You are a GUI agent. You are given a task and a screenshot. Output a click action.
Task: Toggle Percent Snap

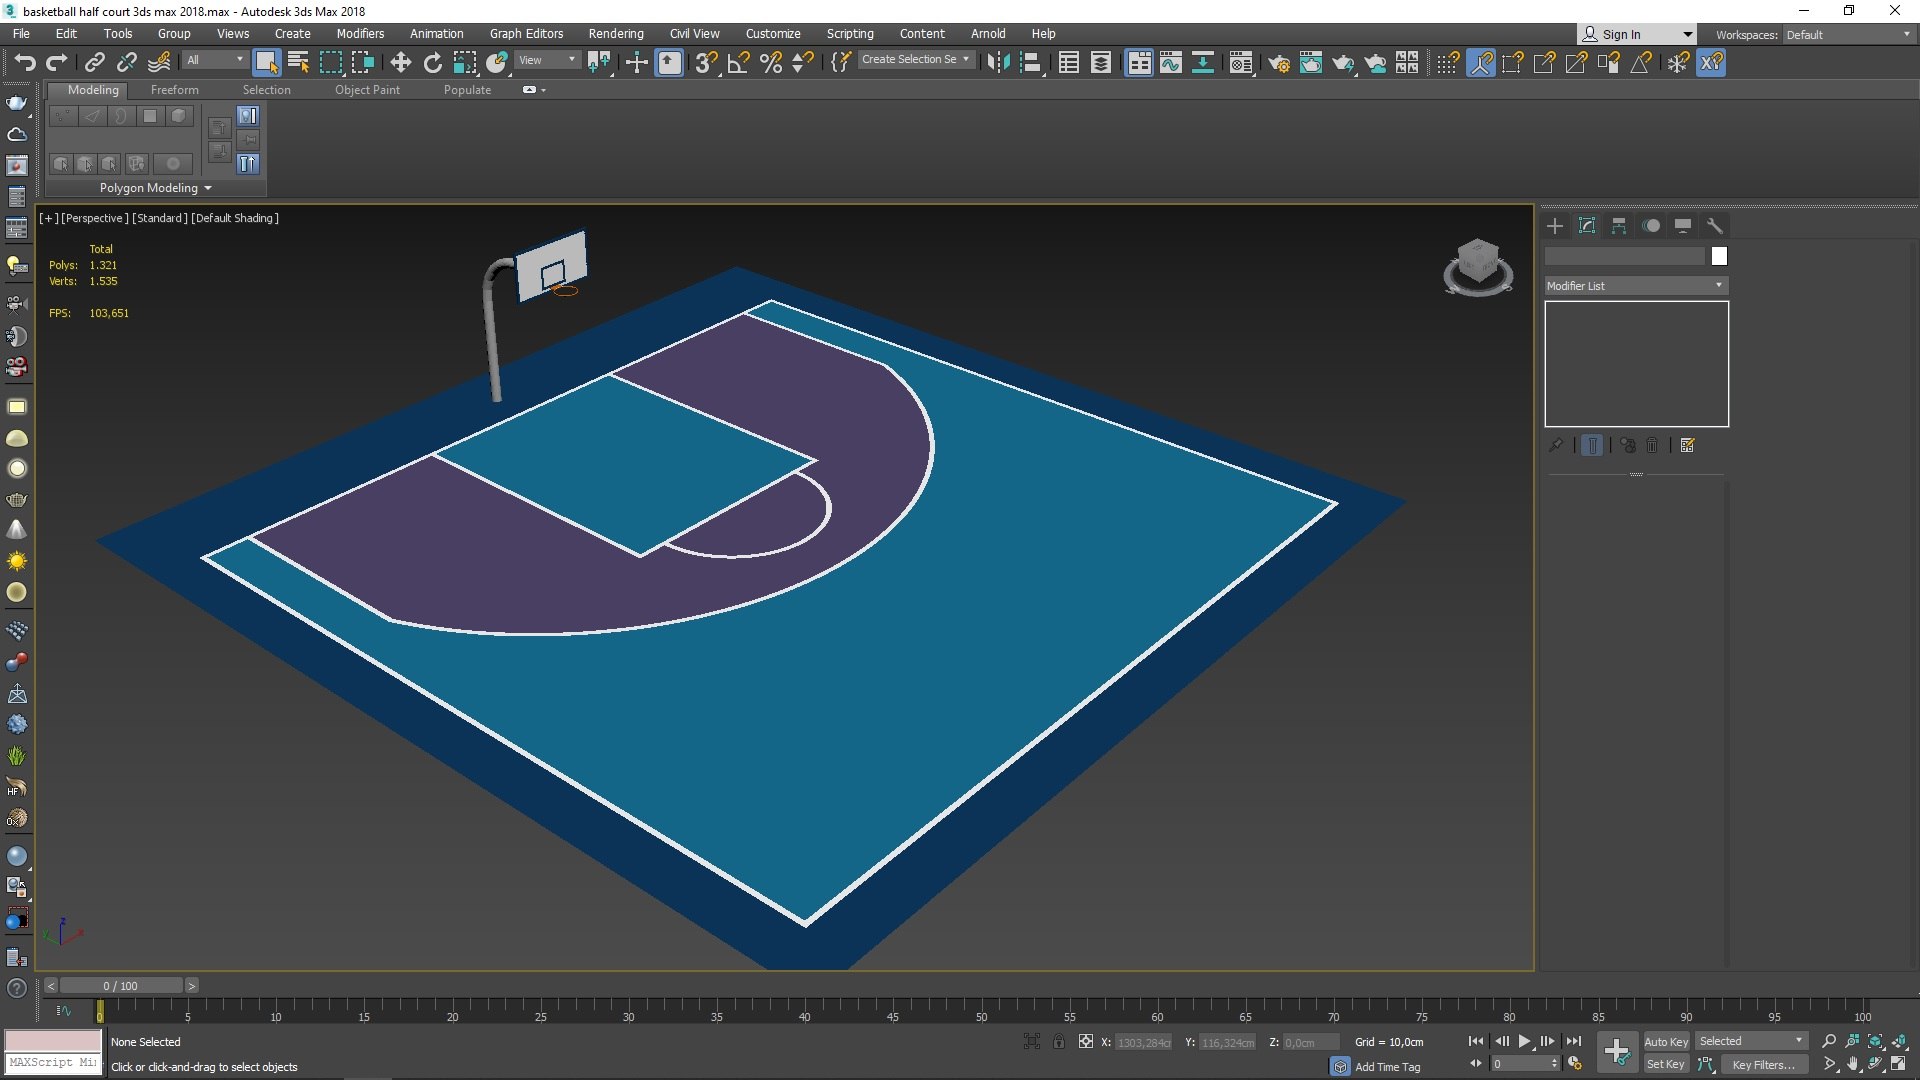[770, 63]
